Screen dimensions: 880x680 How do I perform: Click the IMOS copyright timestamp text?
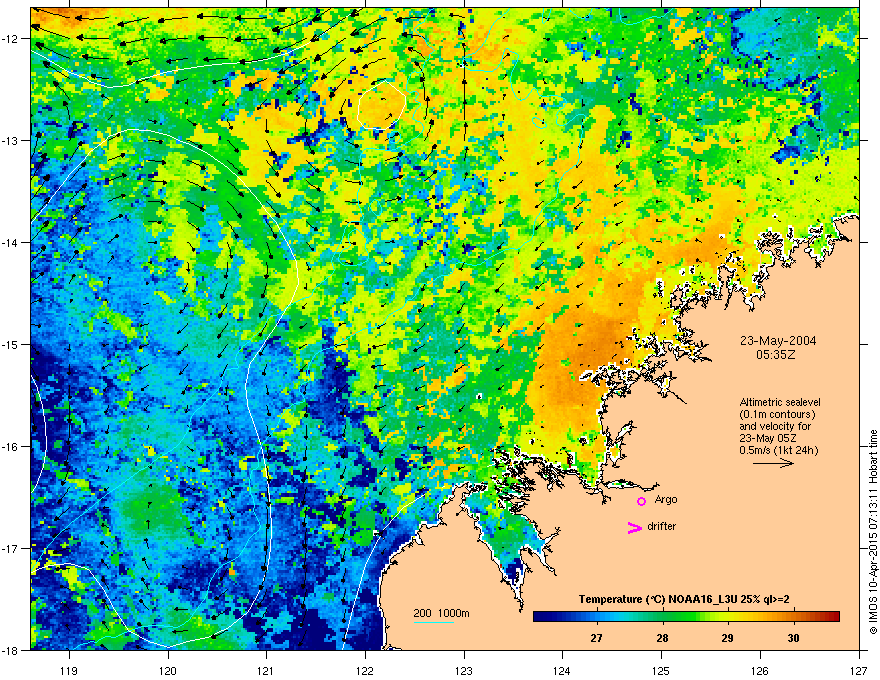click(x=873, y=532)
